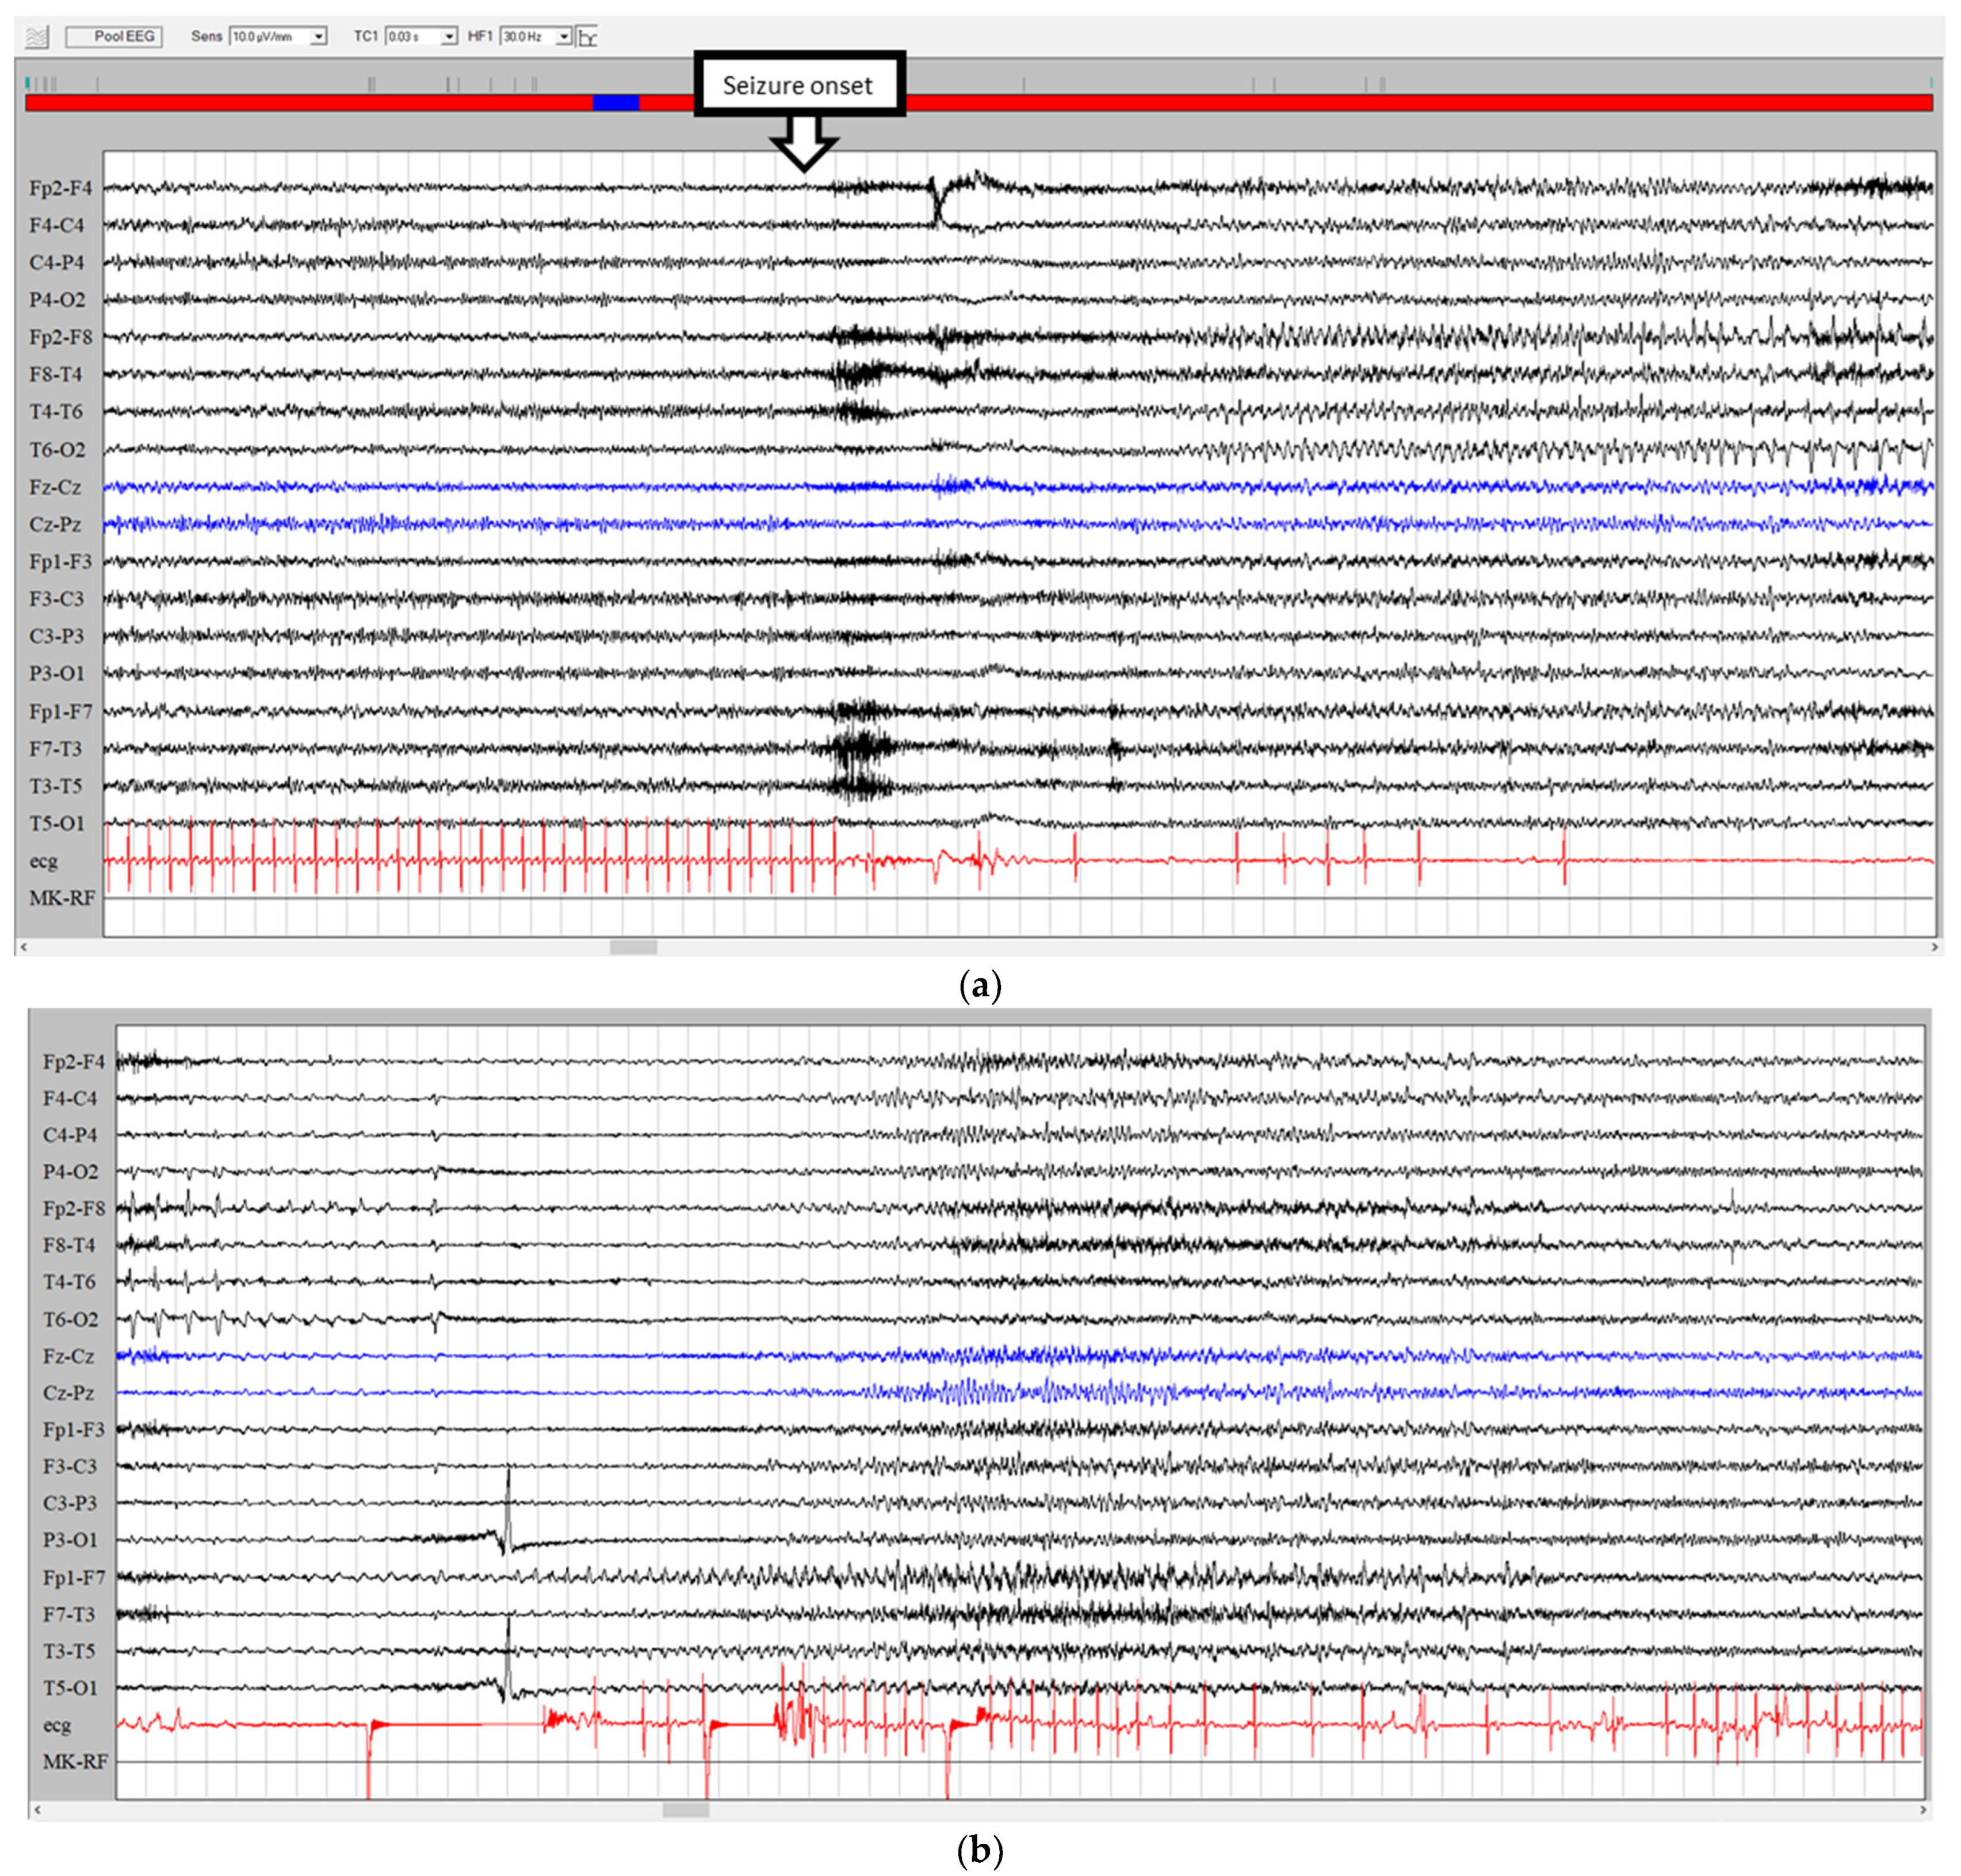This screenshot has width=1961, height=1876.
Task: Click the teal marker at timeline start
Action: 28,84
